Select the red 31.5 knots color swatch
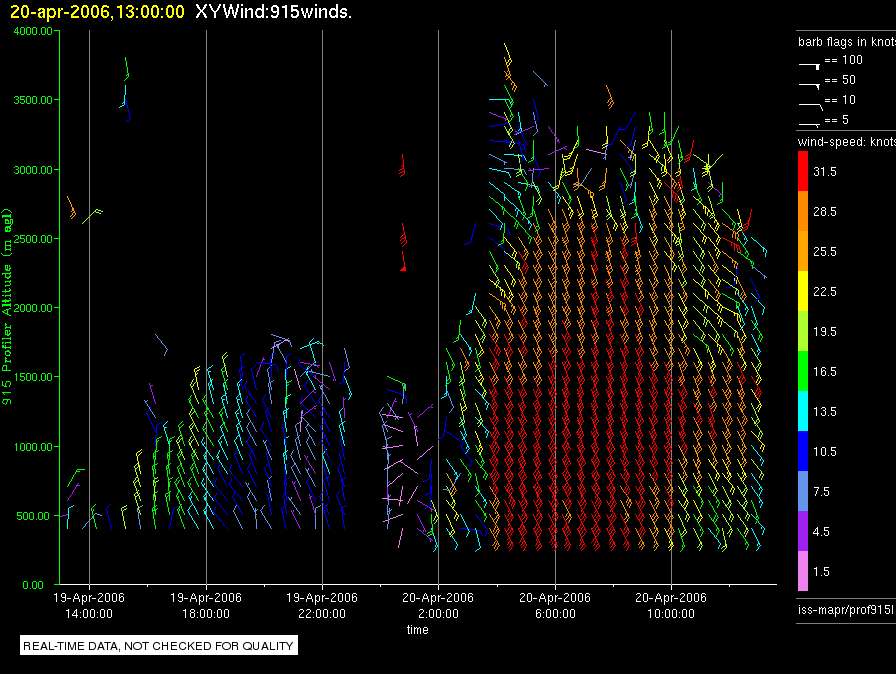This screenshot has height=674, width=896. 803,172
